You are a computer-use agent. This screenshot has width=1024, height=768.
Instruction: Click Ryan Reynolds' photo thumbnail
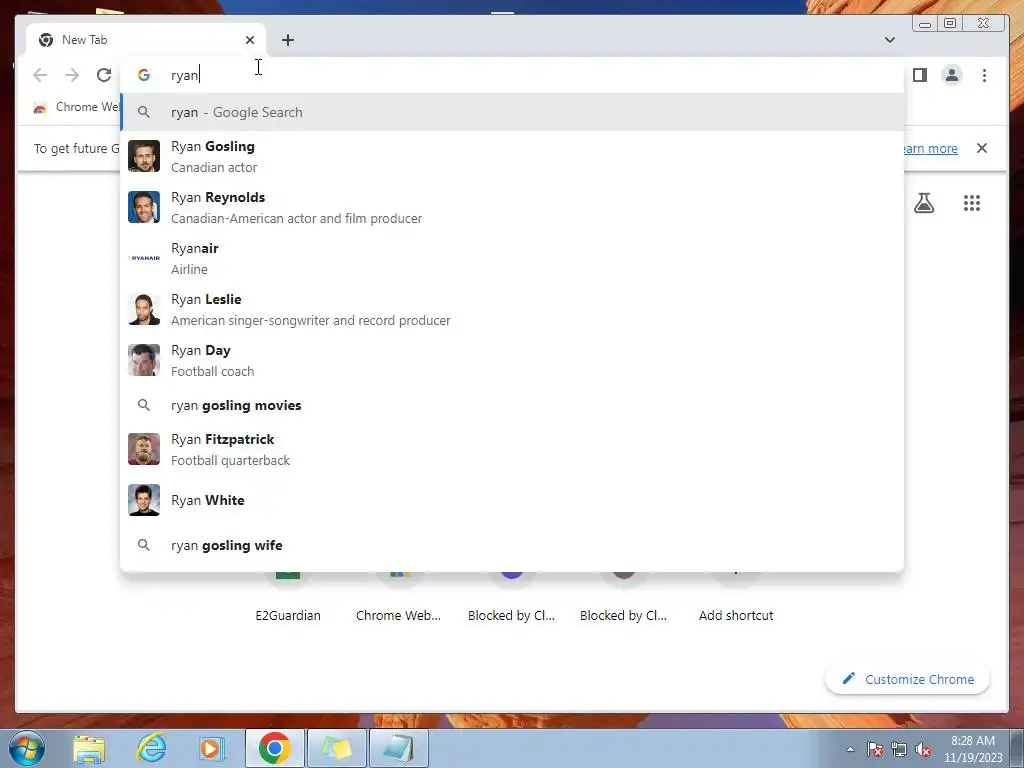(144, 207)
